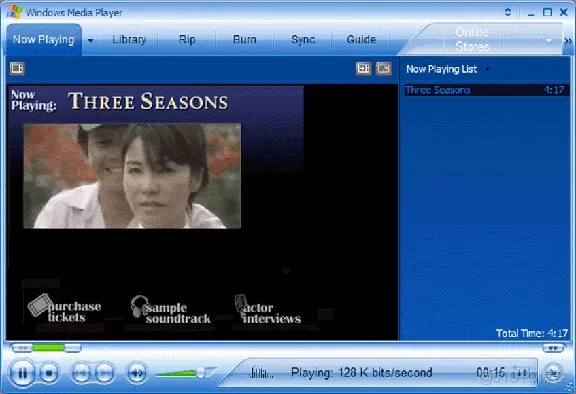This screenshot has height=394, width=576.
Task: Switch to skin mode using bottom-right button
Action: point(553,373)
